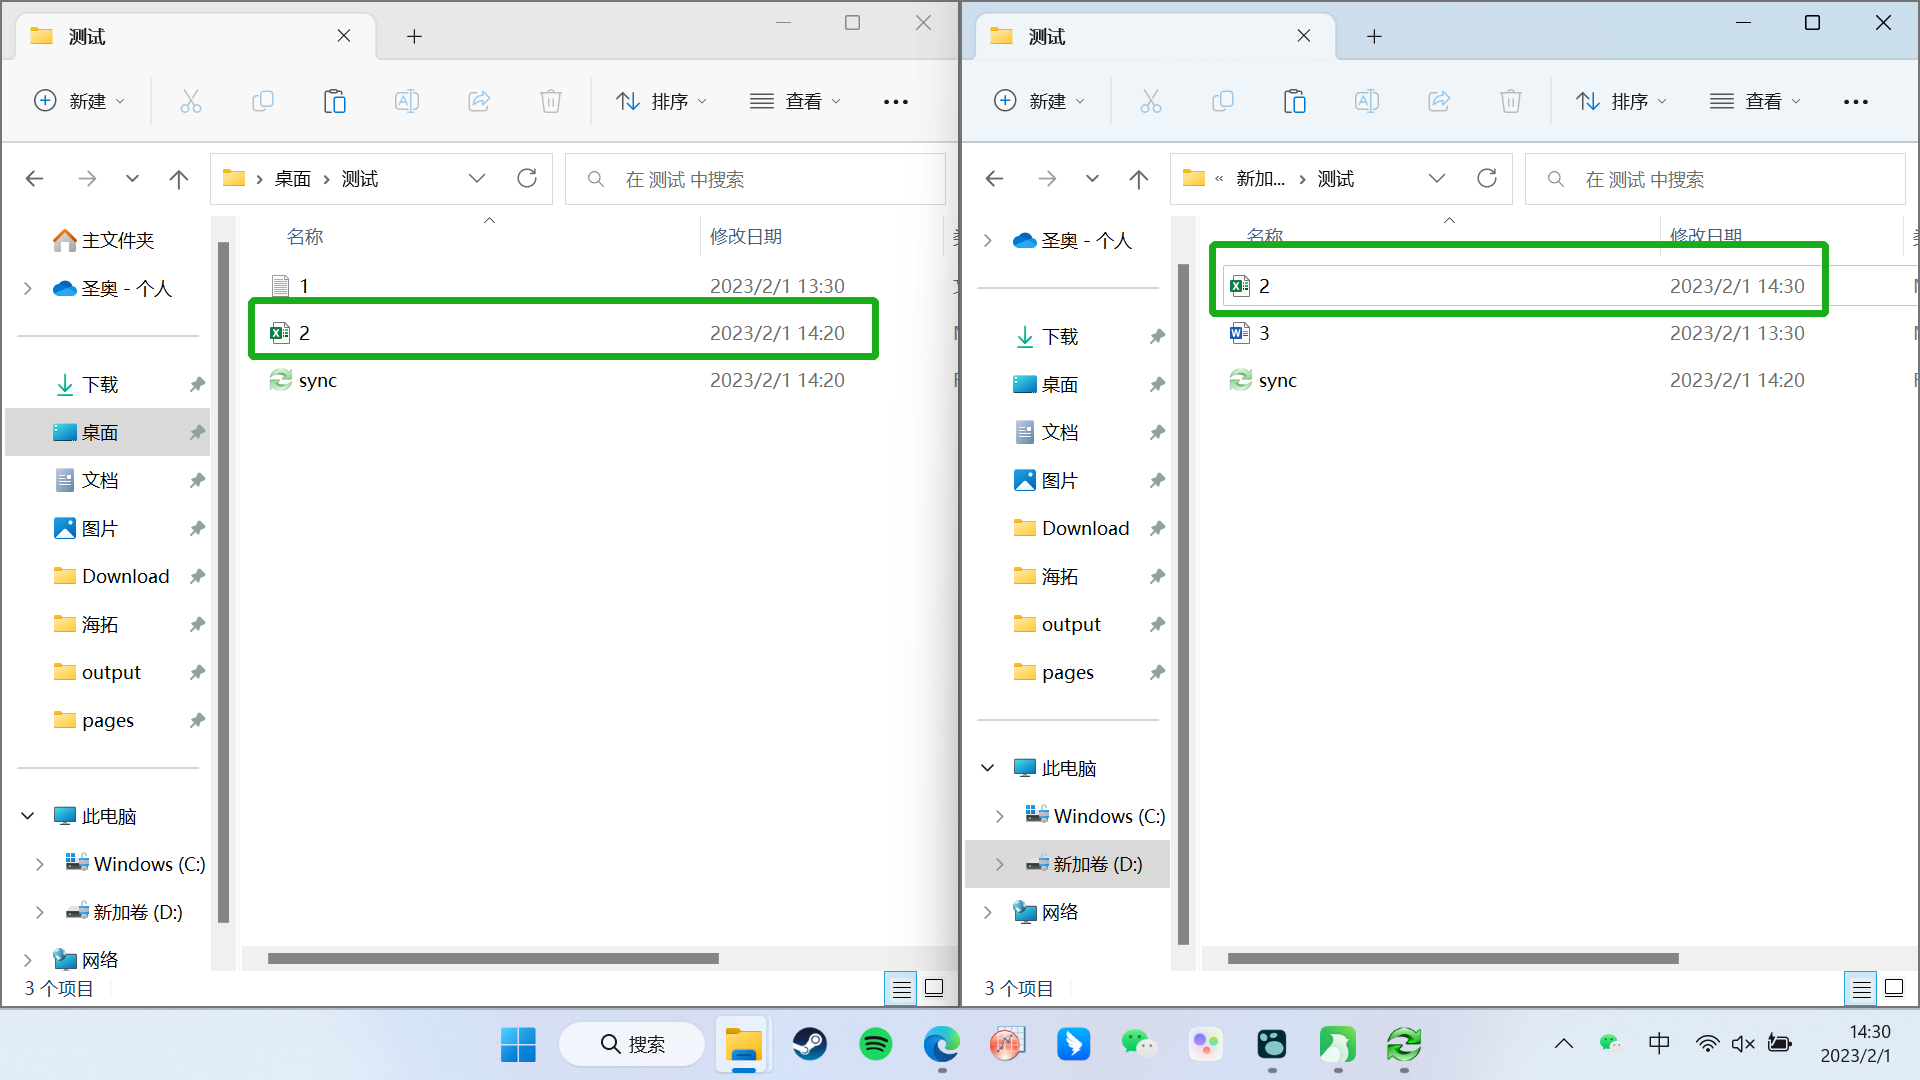The width and height of the screenshot is (1920, 1080).
Task: Open Steam from the taskbar
Action: 809,1044
